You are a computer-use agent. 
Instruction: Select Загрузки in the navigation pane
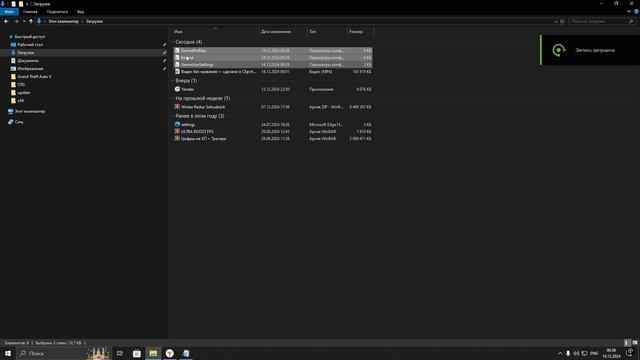point(25,53)
